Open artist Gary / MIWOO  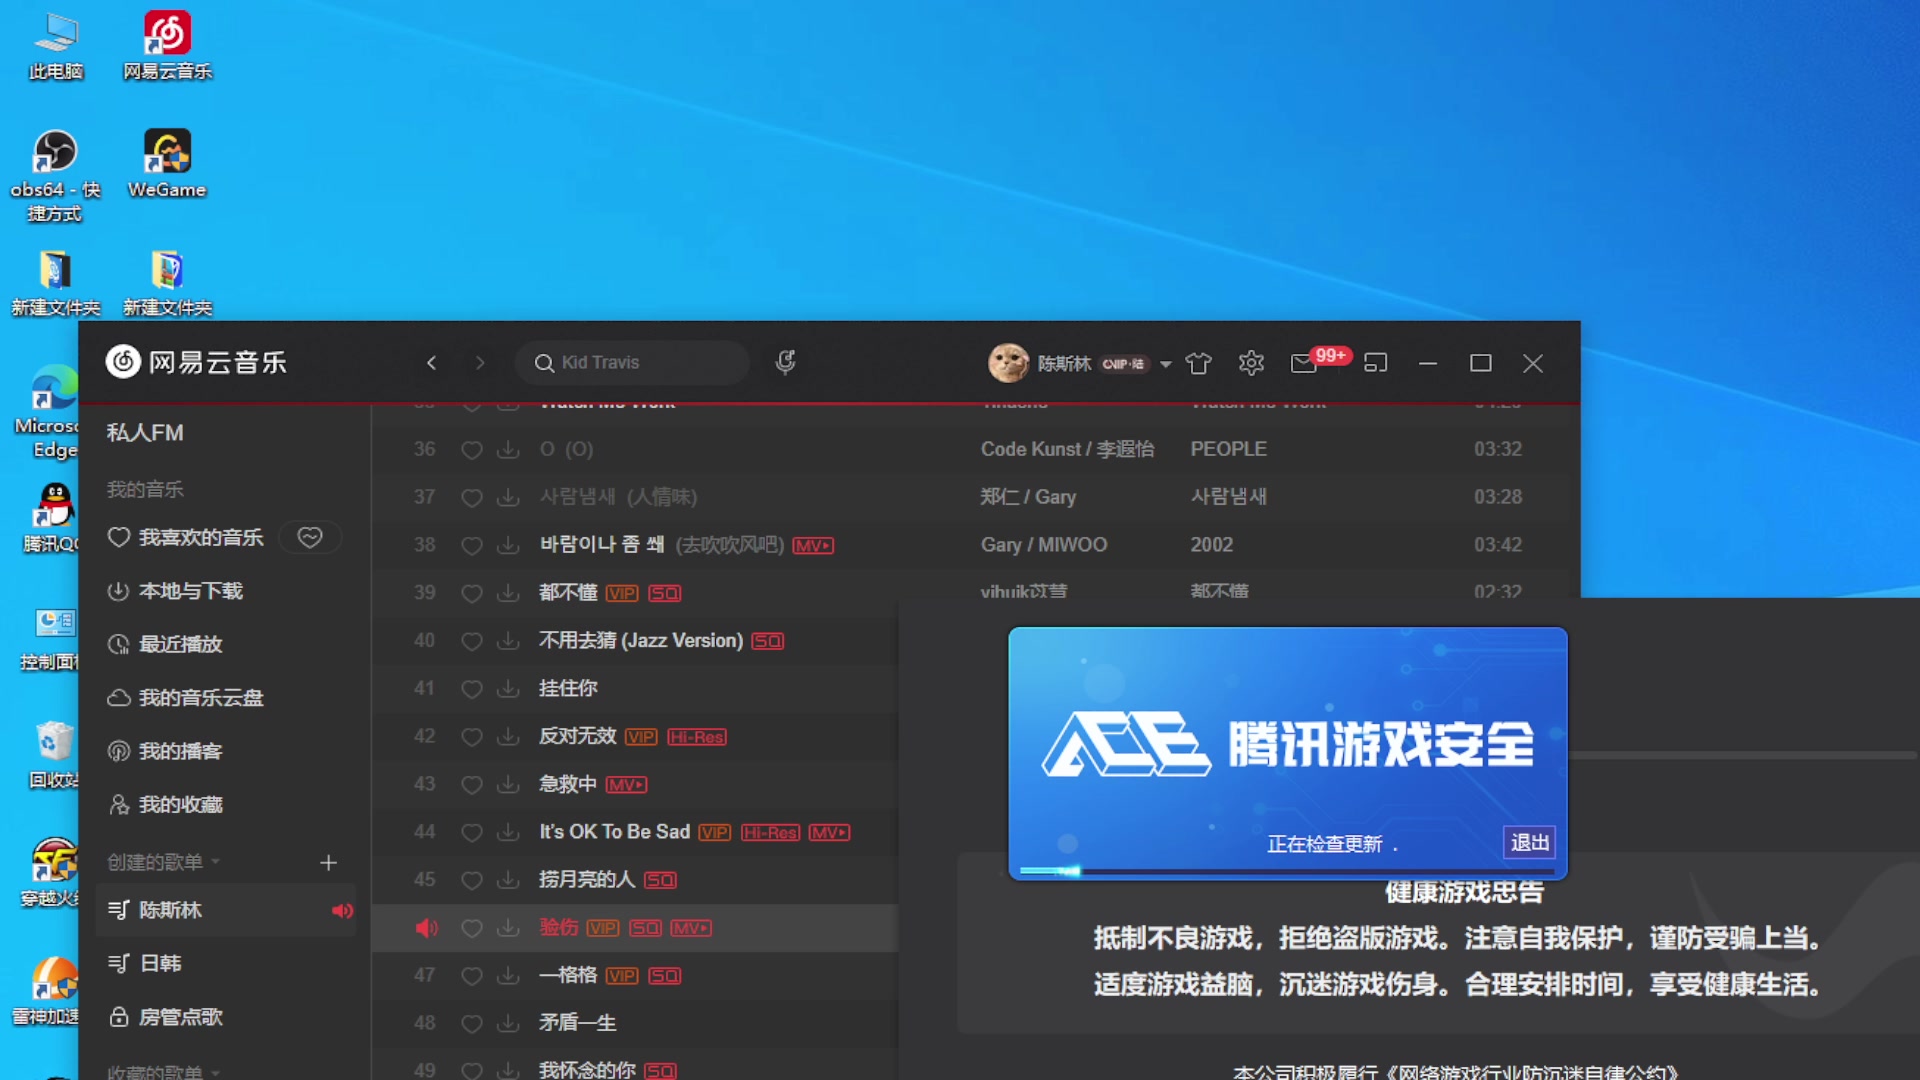[x=1044, y=545]
